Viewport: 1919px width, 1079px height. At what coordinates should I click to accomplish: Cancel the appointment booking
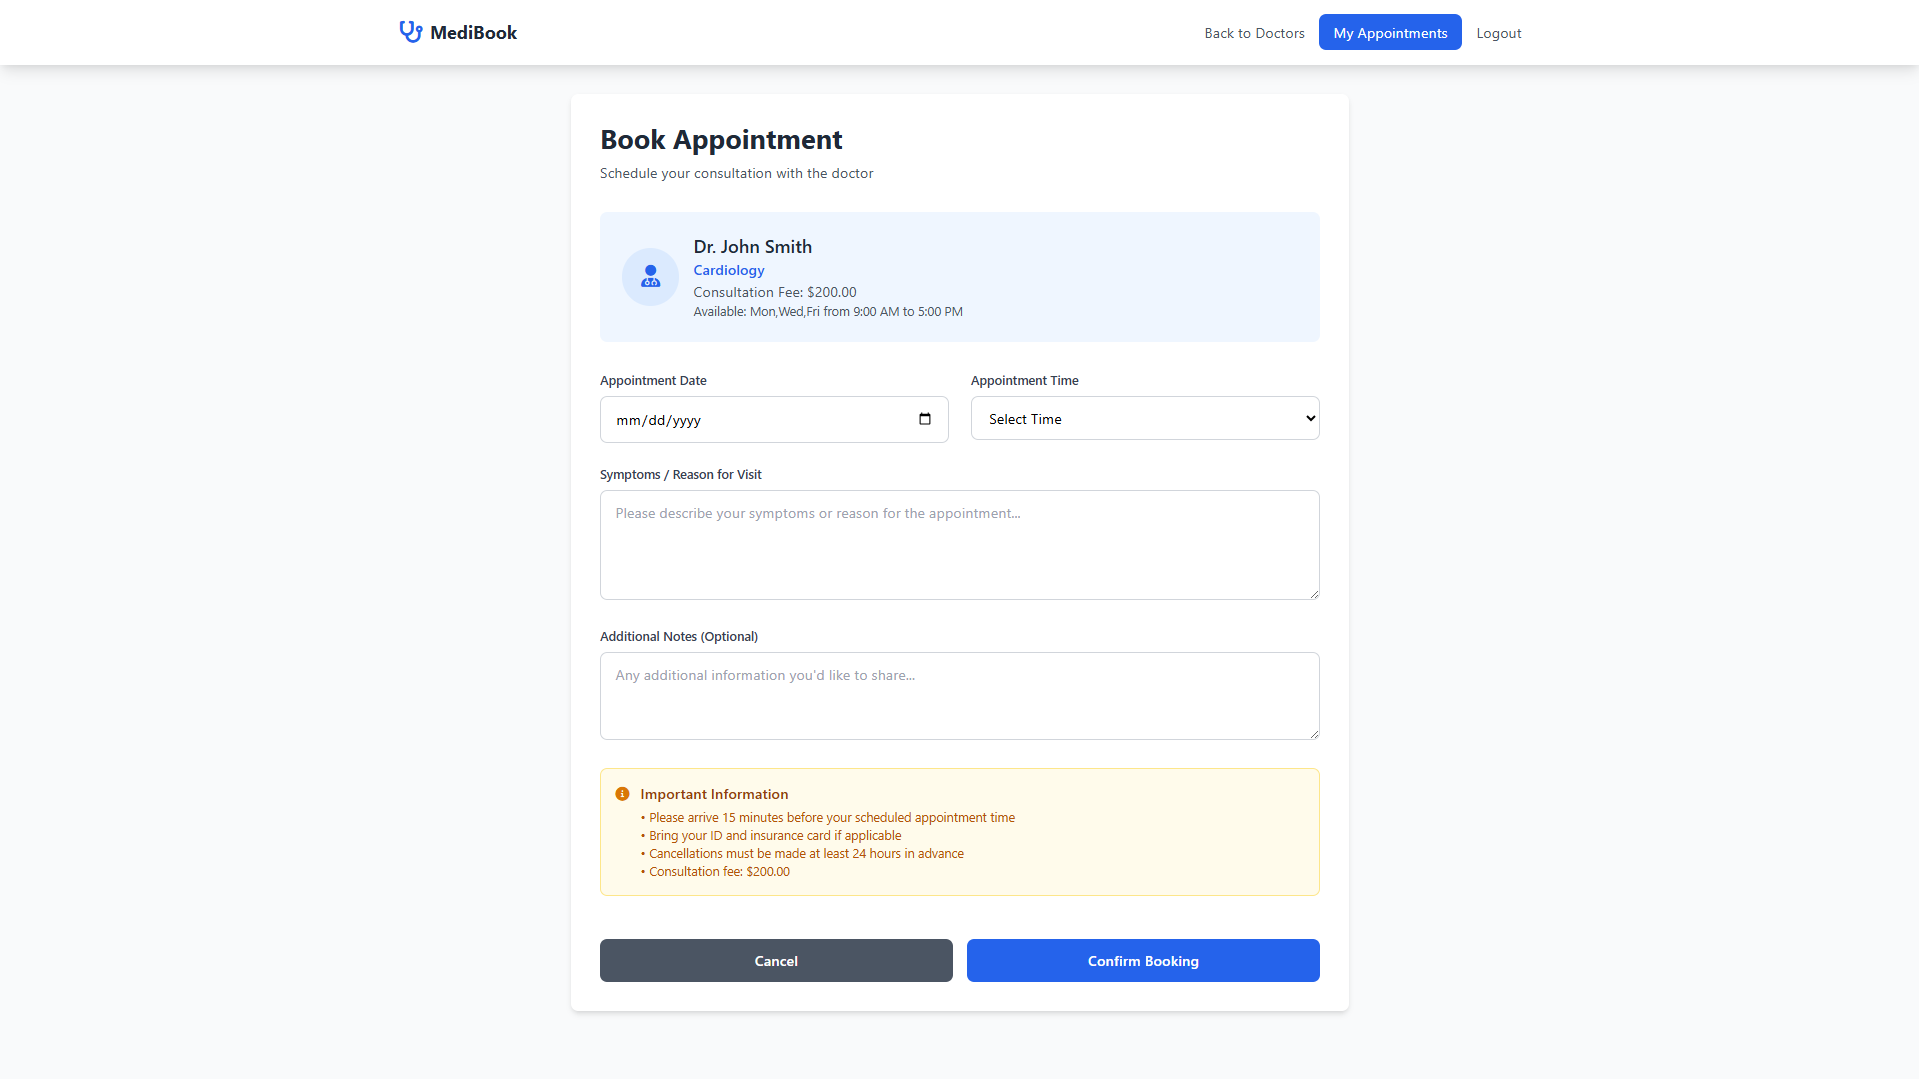[776, 960]
